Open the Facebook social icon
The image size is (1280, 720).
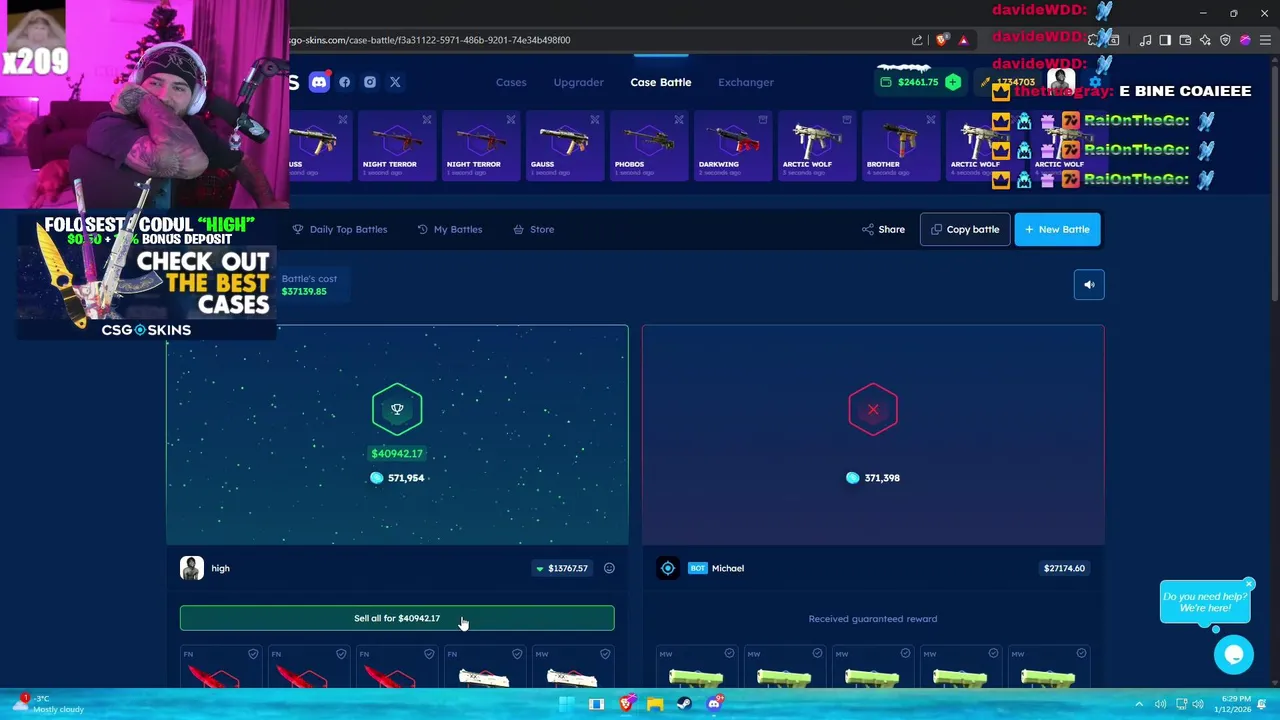click(345, 82)
